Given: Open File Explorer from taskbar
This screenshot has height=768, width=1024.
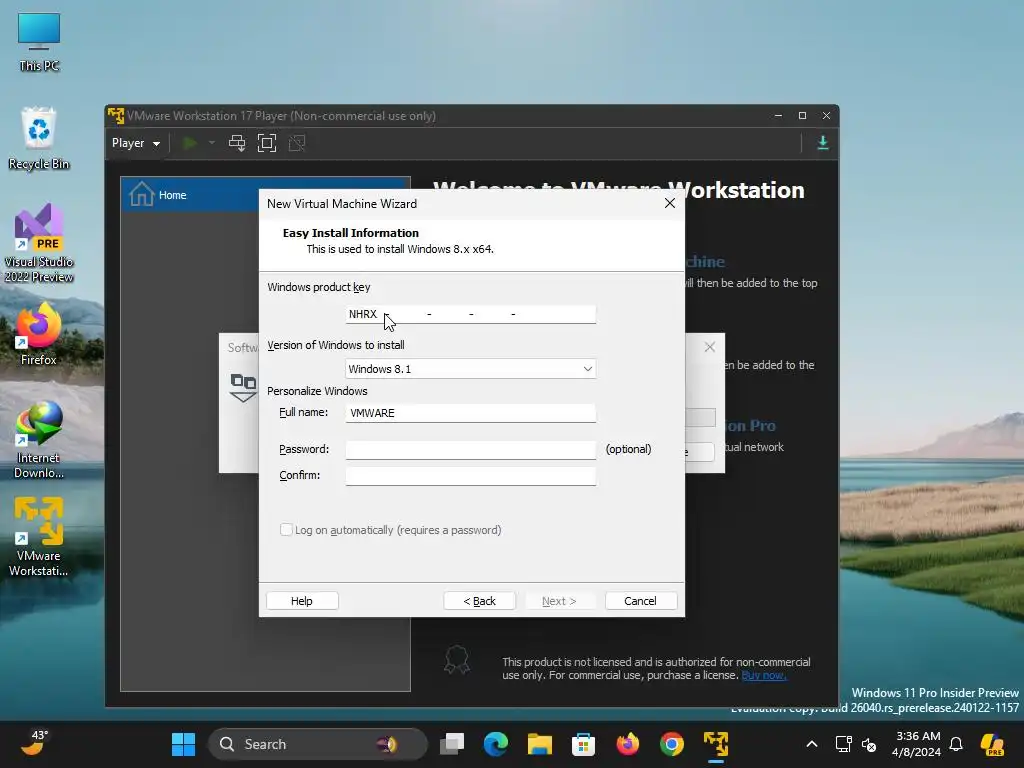Looking at the screenshot, I should tap(539, 744).
